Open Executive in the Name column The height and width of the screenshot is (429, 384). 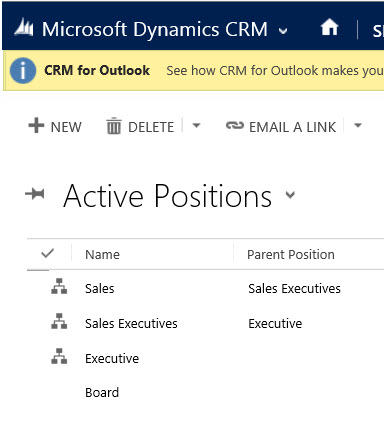coord(112,359)
